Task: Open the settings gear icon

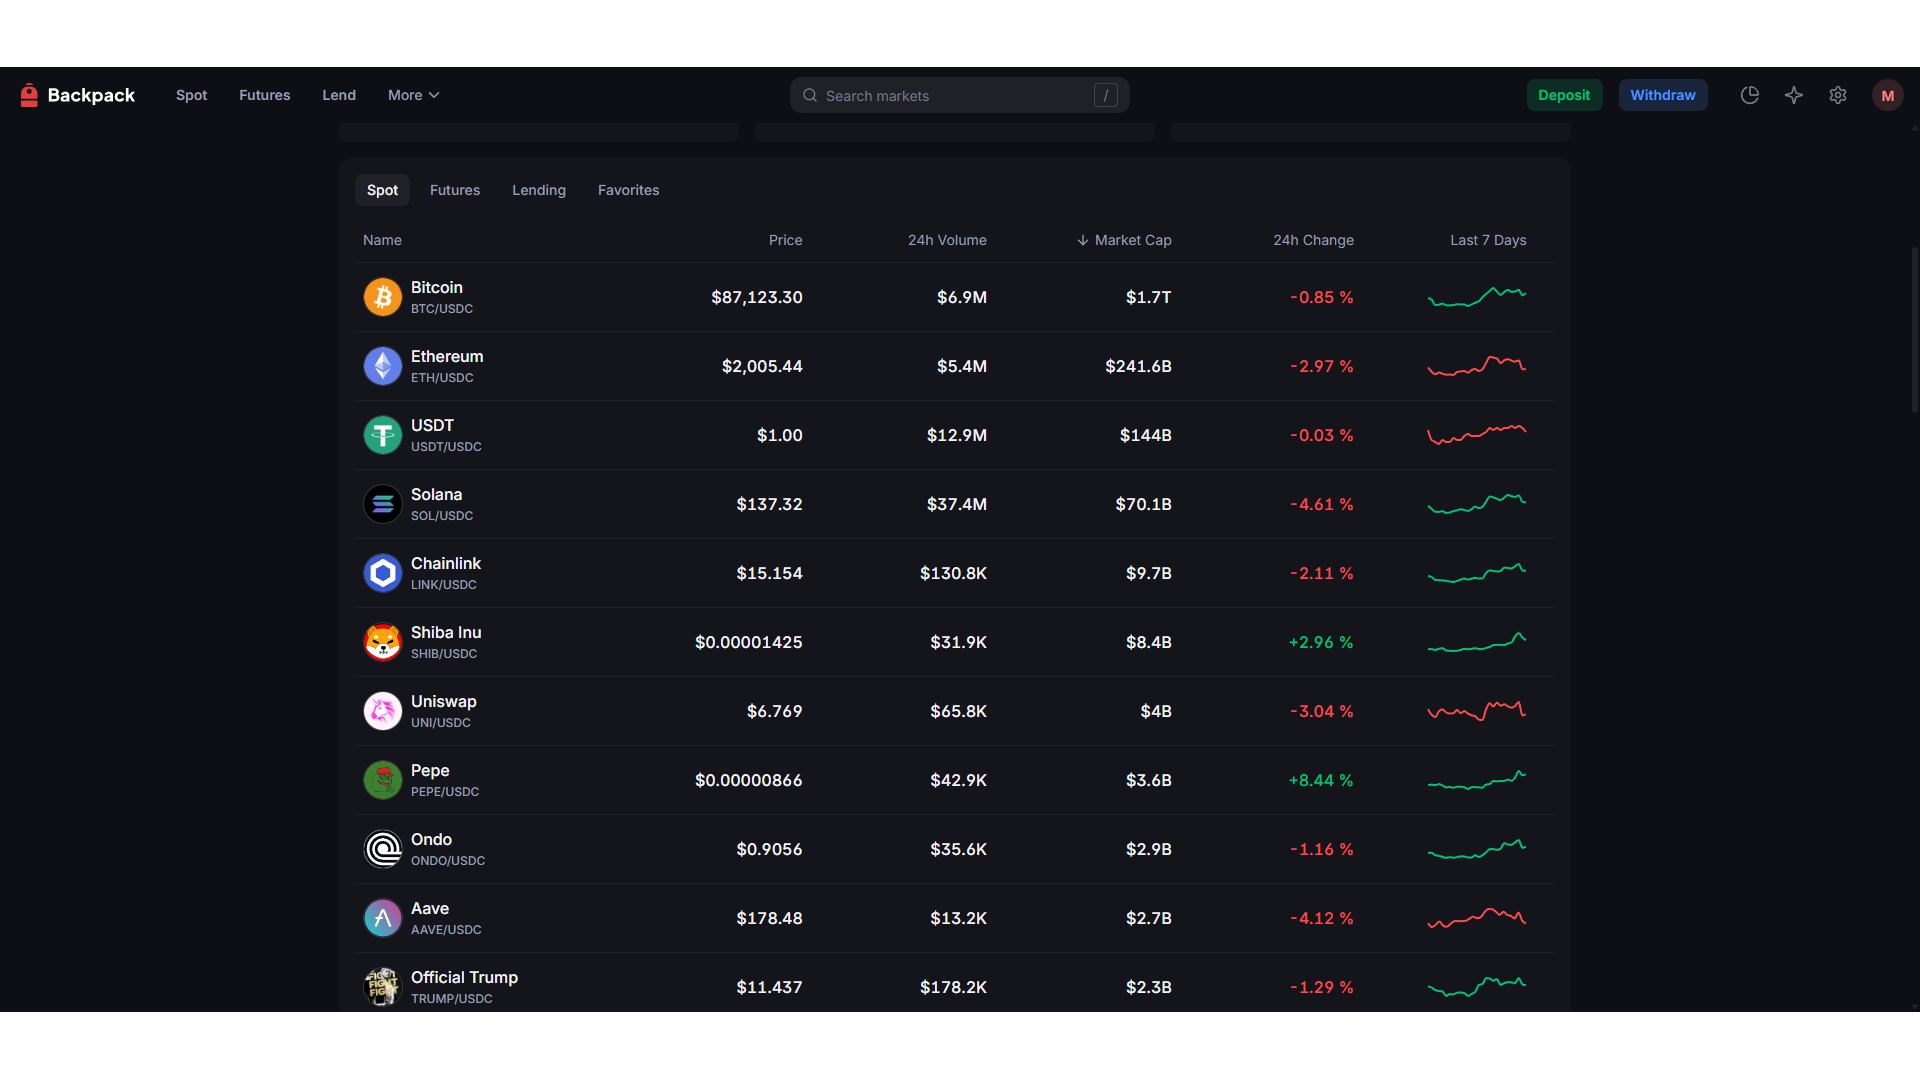Action: (1838, 95)
